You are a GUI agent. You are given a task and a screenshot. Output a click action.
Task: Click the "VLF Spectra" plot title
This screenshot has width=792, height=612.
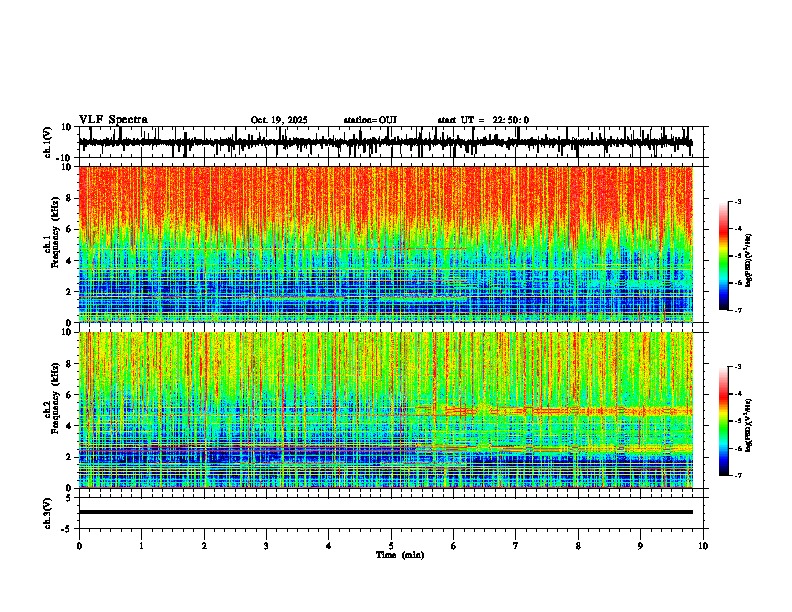pos(113,120)
